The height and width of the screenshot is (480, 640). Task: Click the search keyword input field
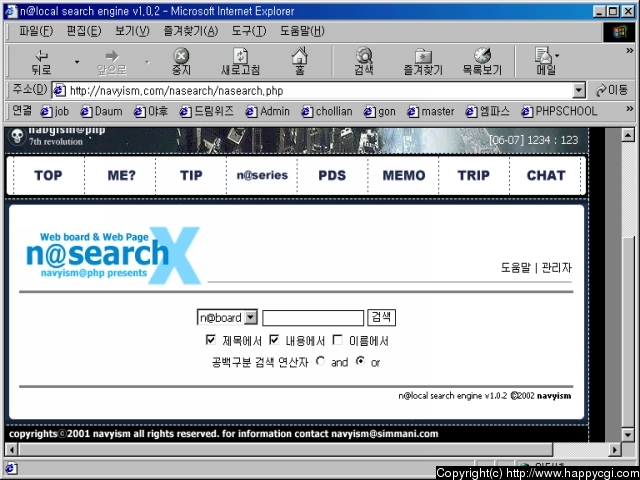(313, 318)
